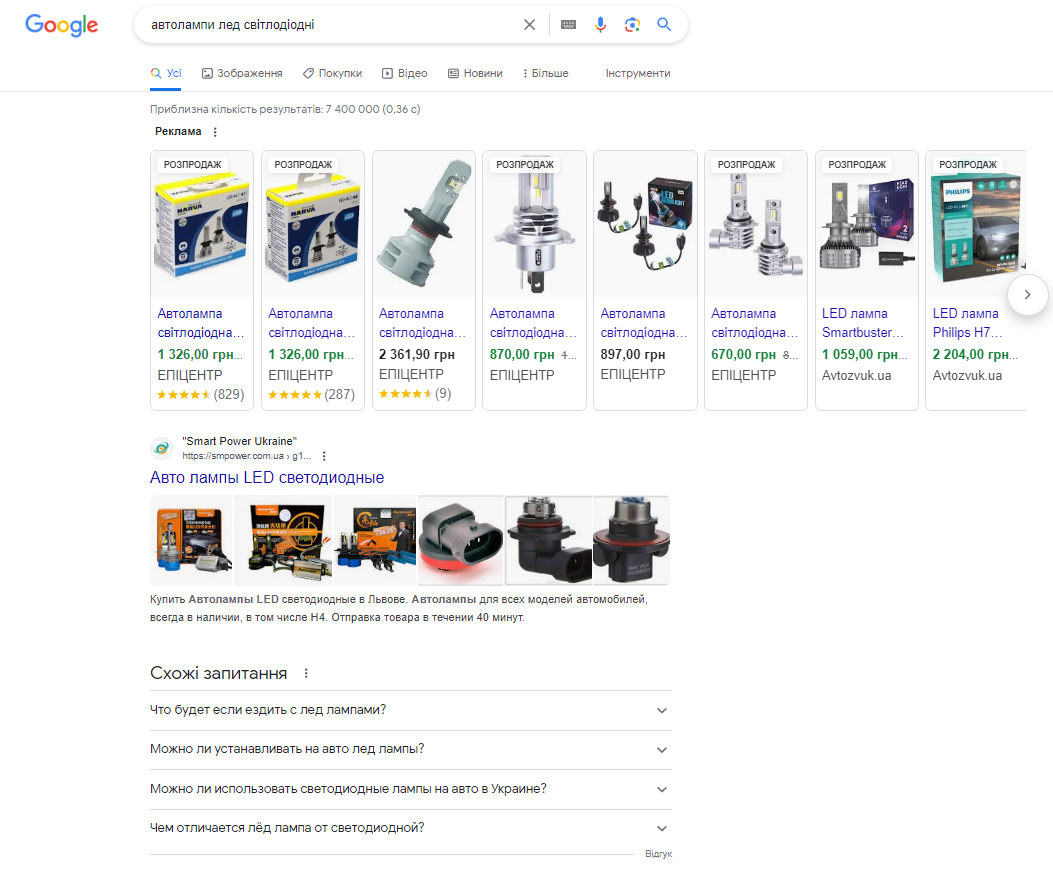Open three-dot menu next to Схожі запитання
Screen dimensions: 1053x888
(306, 673)
